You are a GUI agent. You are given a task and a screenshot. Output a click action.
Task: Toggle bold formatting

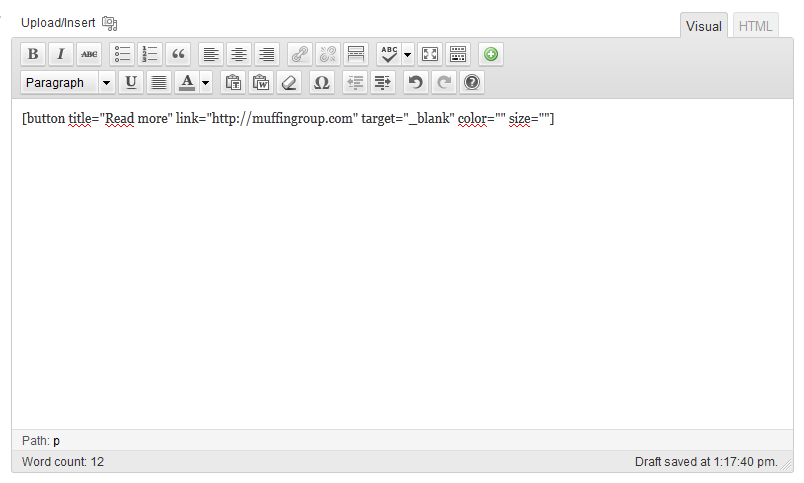[33, 54]
